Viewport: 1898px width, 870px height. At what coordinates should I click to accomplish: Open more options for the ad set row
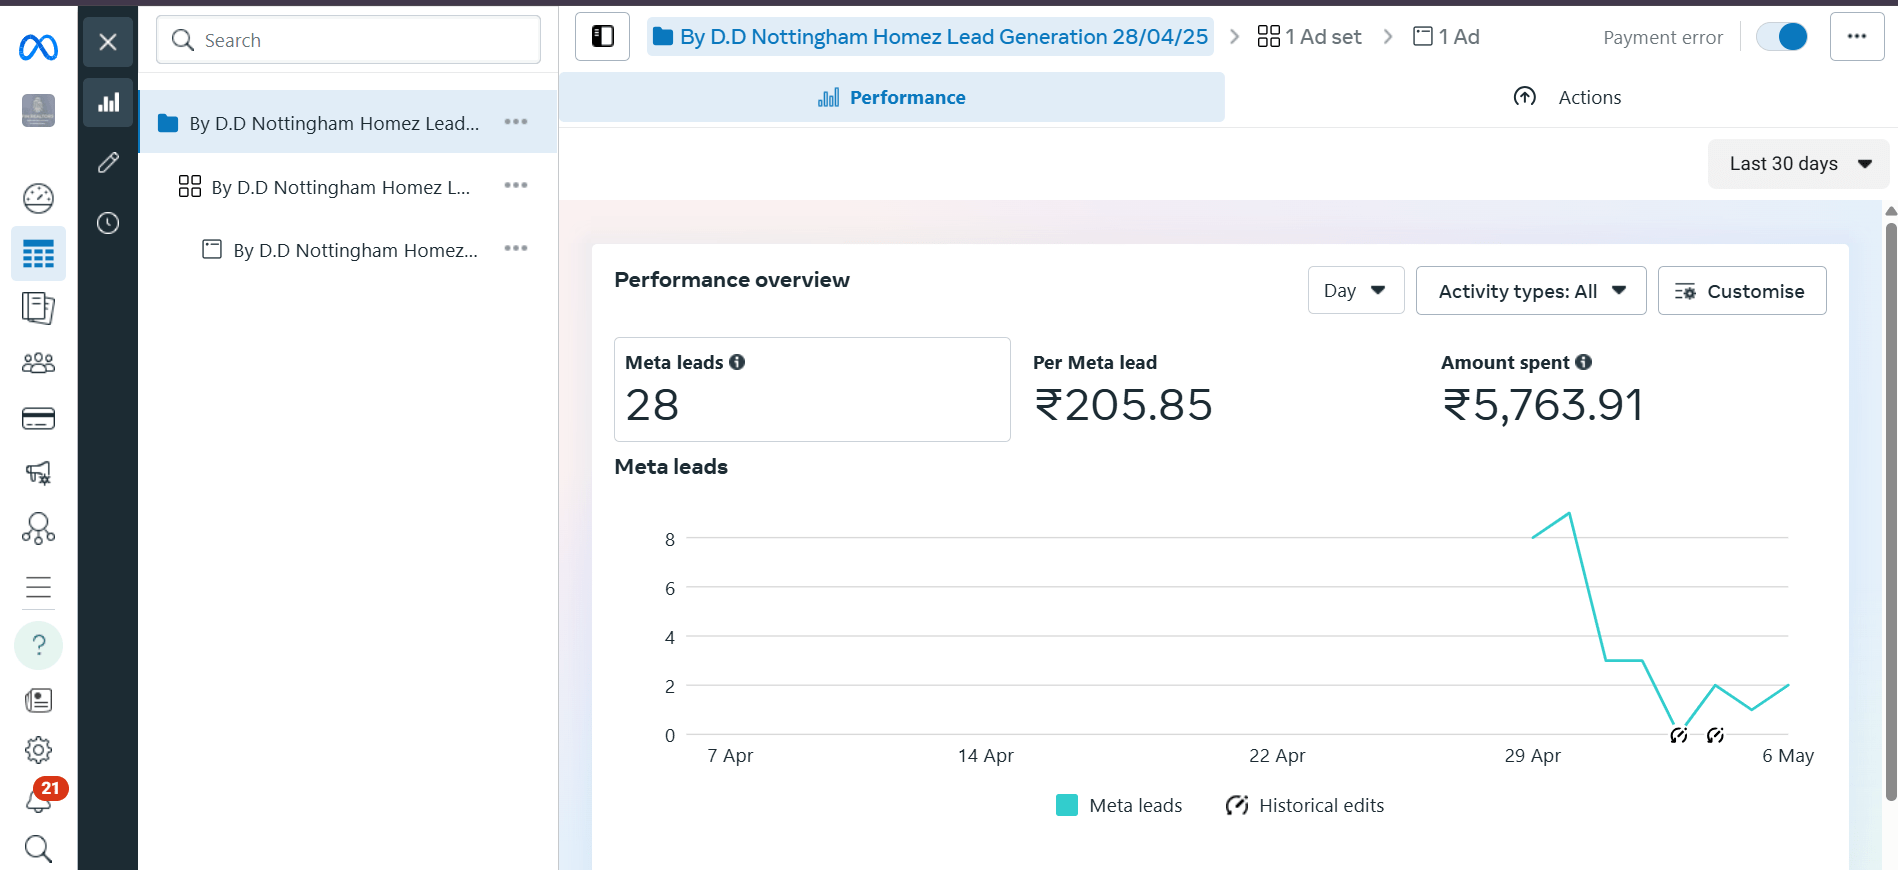tap(516, 185)
